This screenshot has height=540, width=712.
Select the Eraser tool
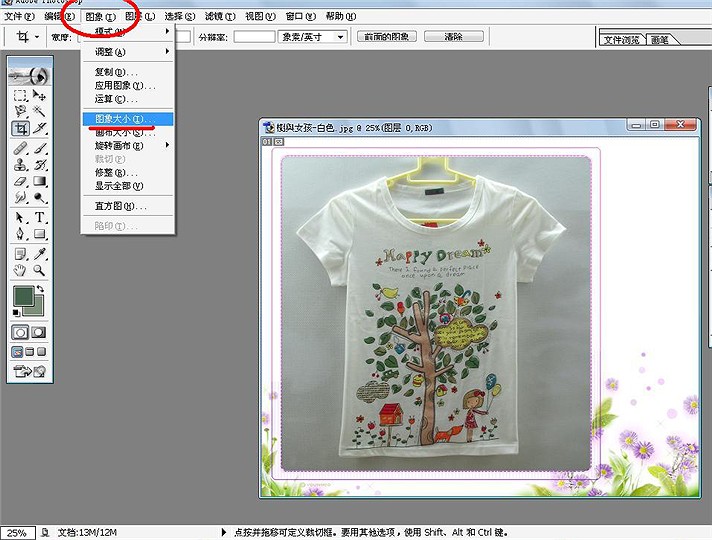20,181
